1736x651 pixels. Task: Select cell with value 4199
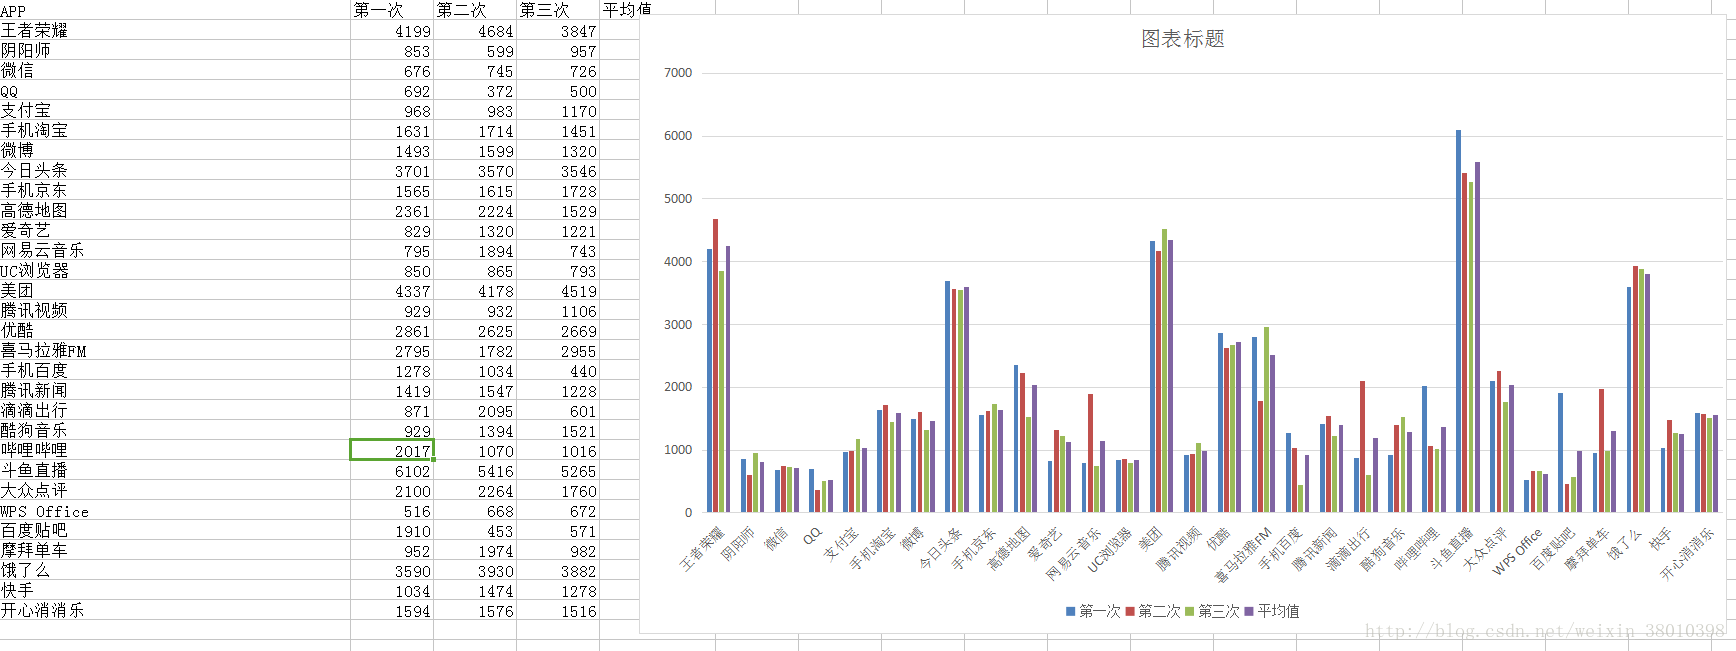(x=392, y=31)
